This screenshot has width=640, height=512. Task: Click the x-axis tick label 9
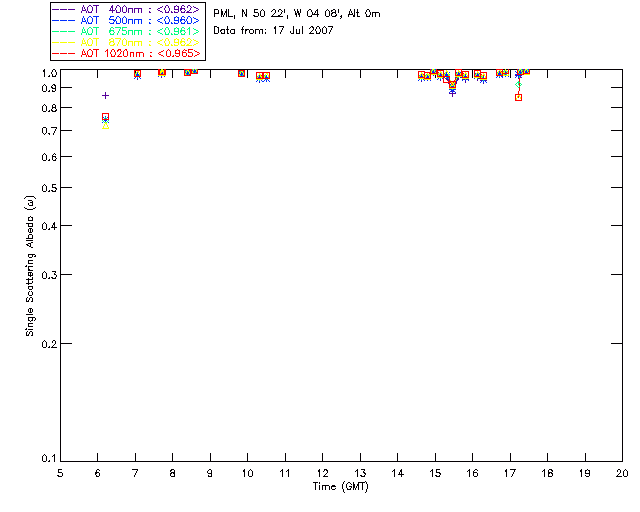tap(210, 473)
